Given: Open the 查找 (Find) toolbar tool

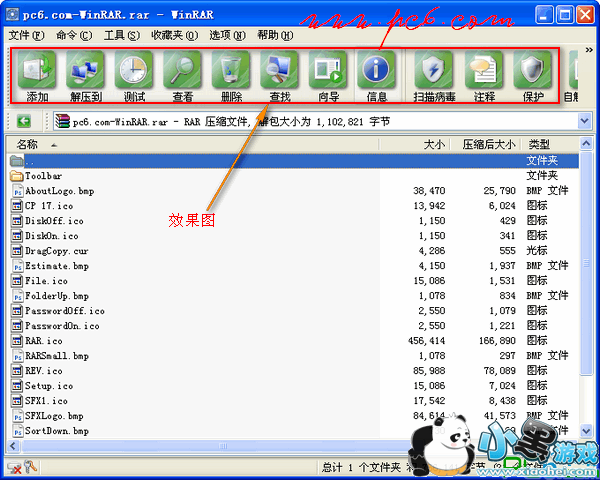Looking at the screenshot, I should (280, 76).
